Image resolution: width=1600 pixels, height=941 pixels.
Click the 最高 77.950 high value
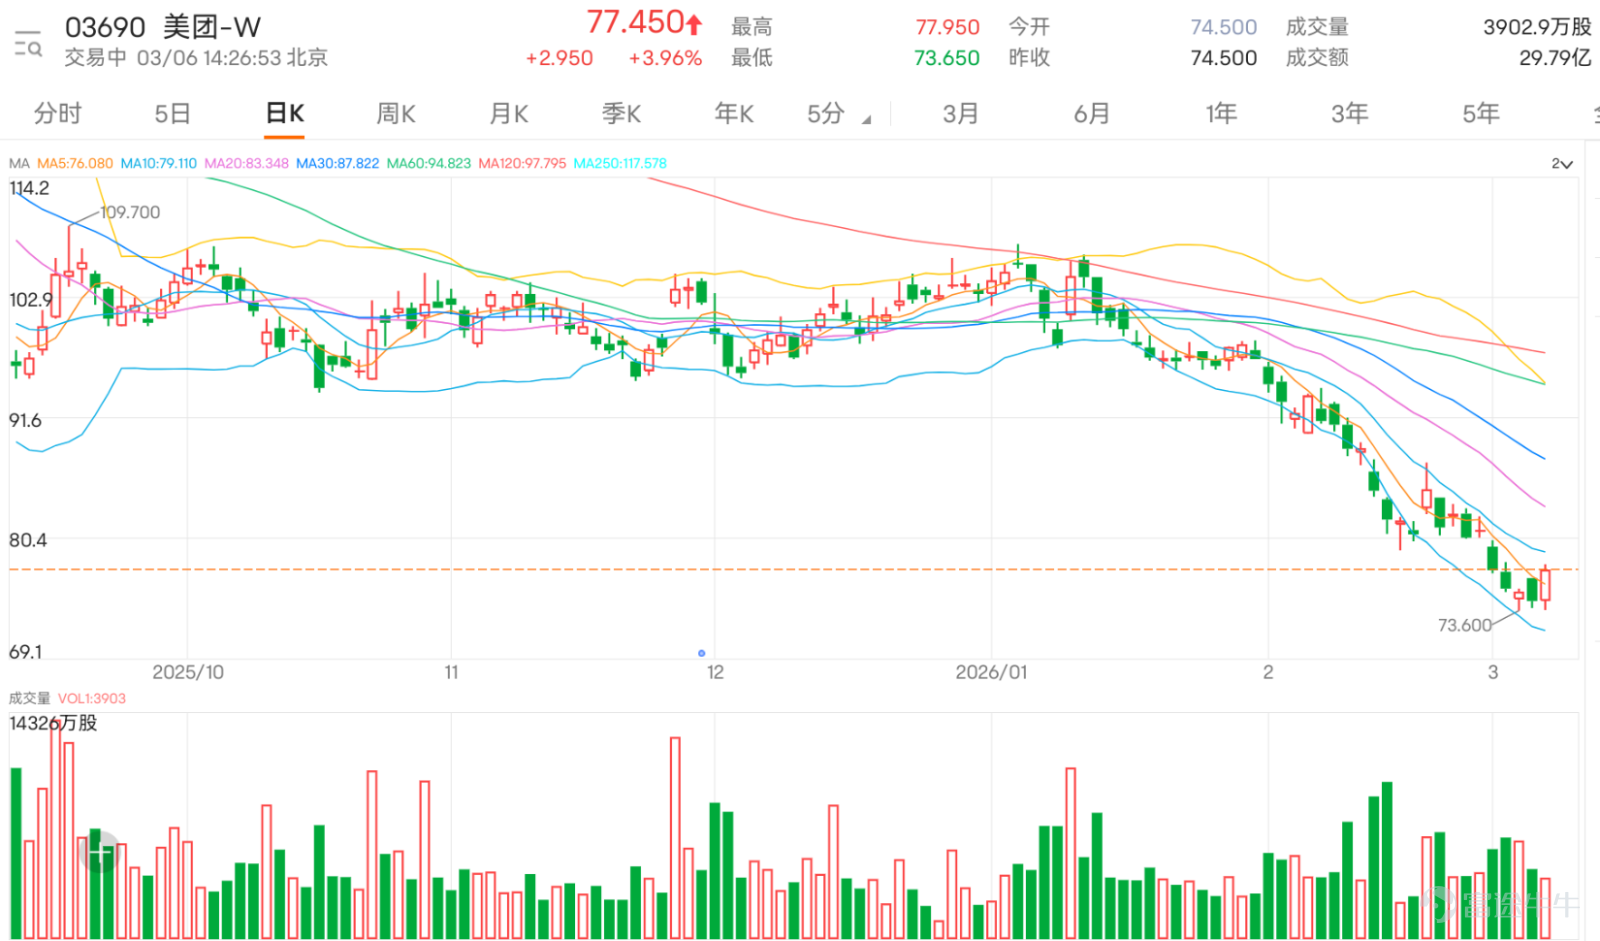coord(947,27)
